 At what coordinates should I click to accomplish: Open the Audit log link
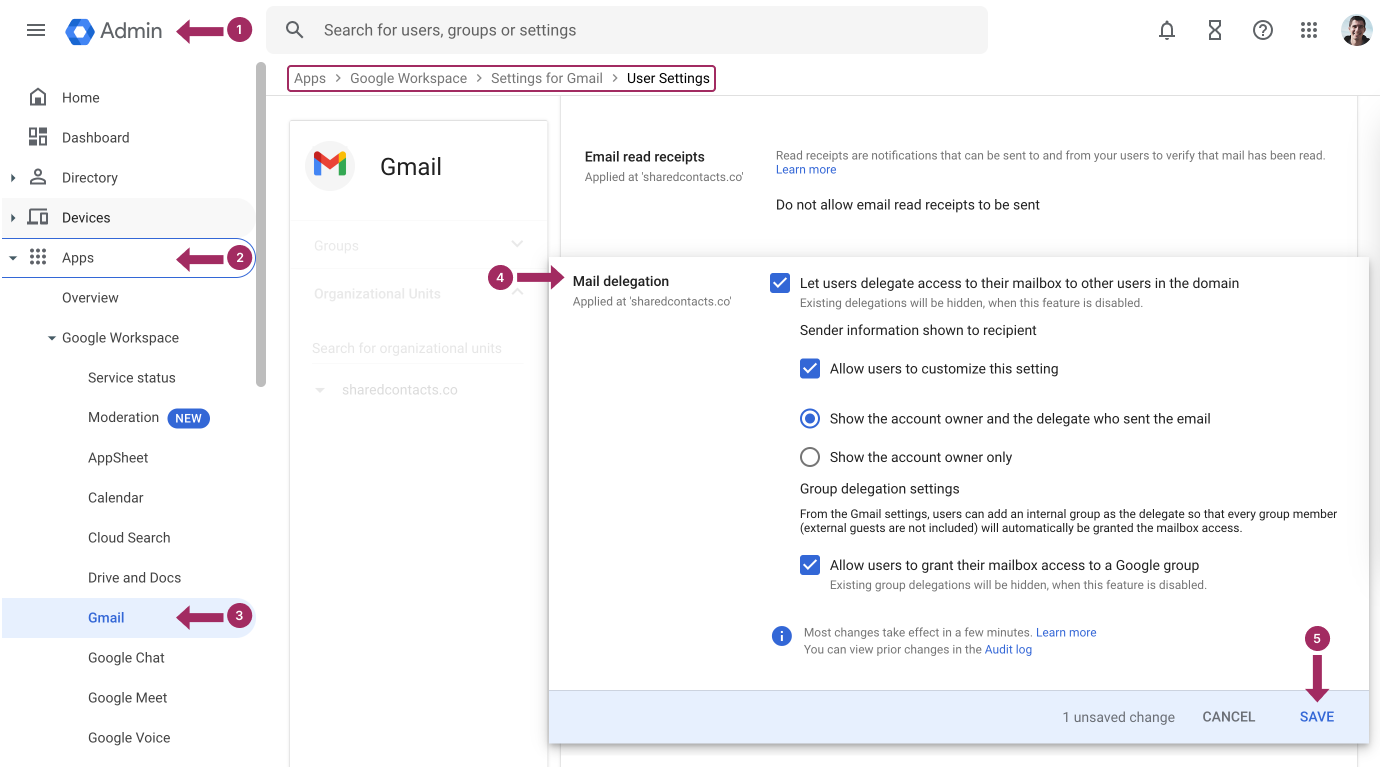point(1008,650)
